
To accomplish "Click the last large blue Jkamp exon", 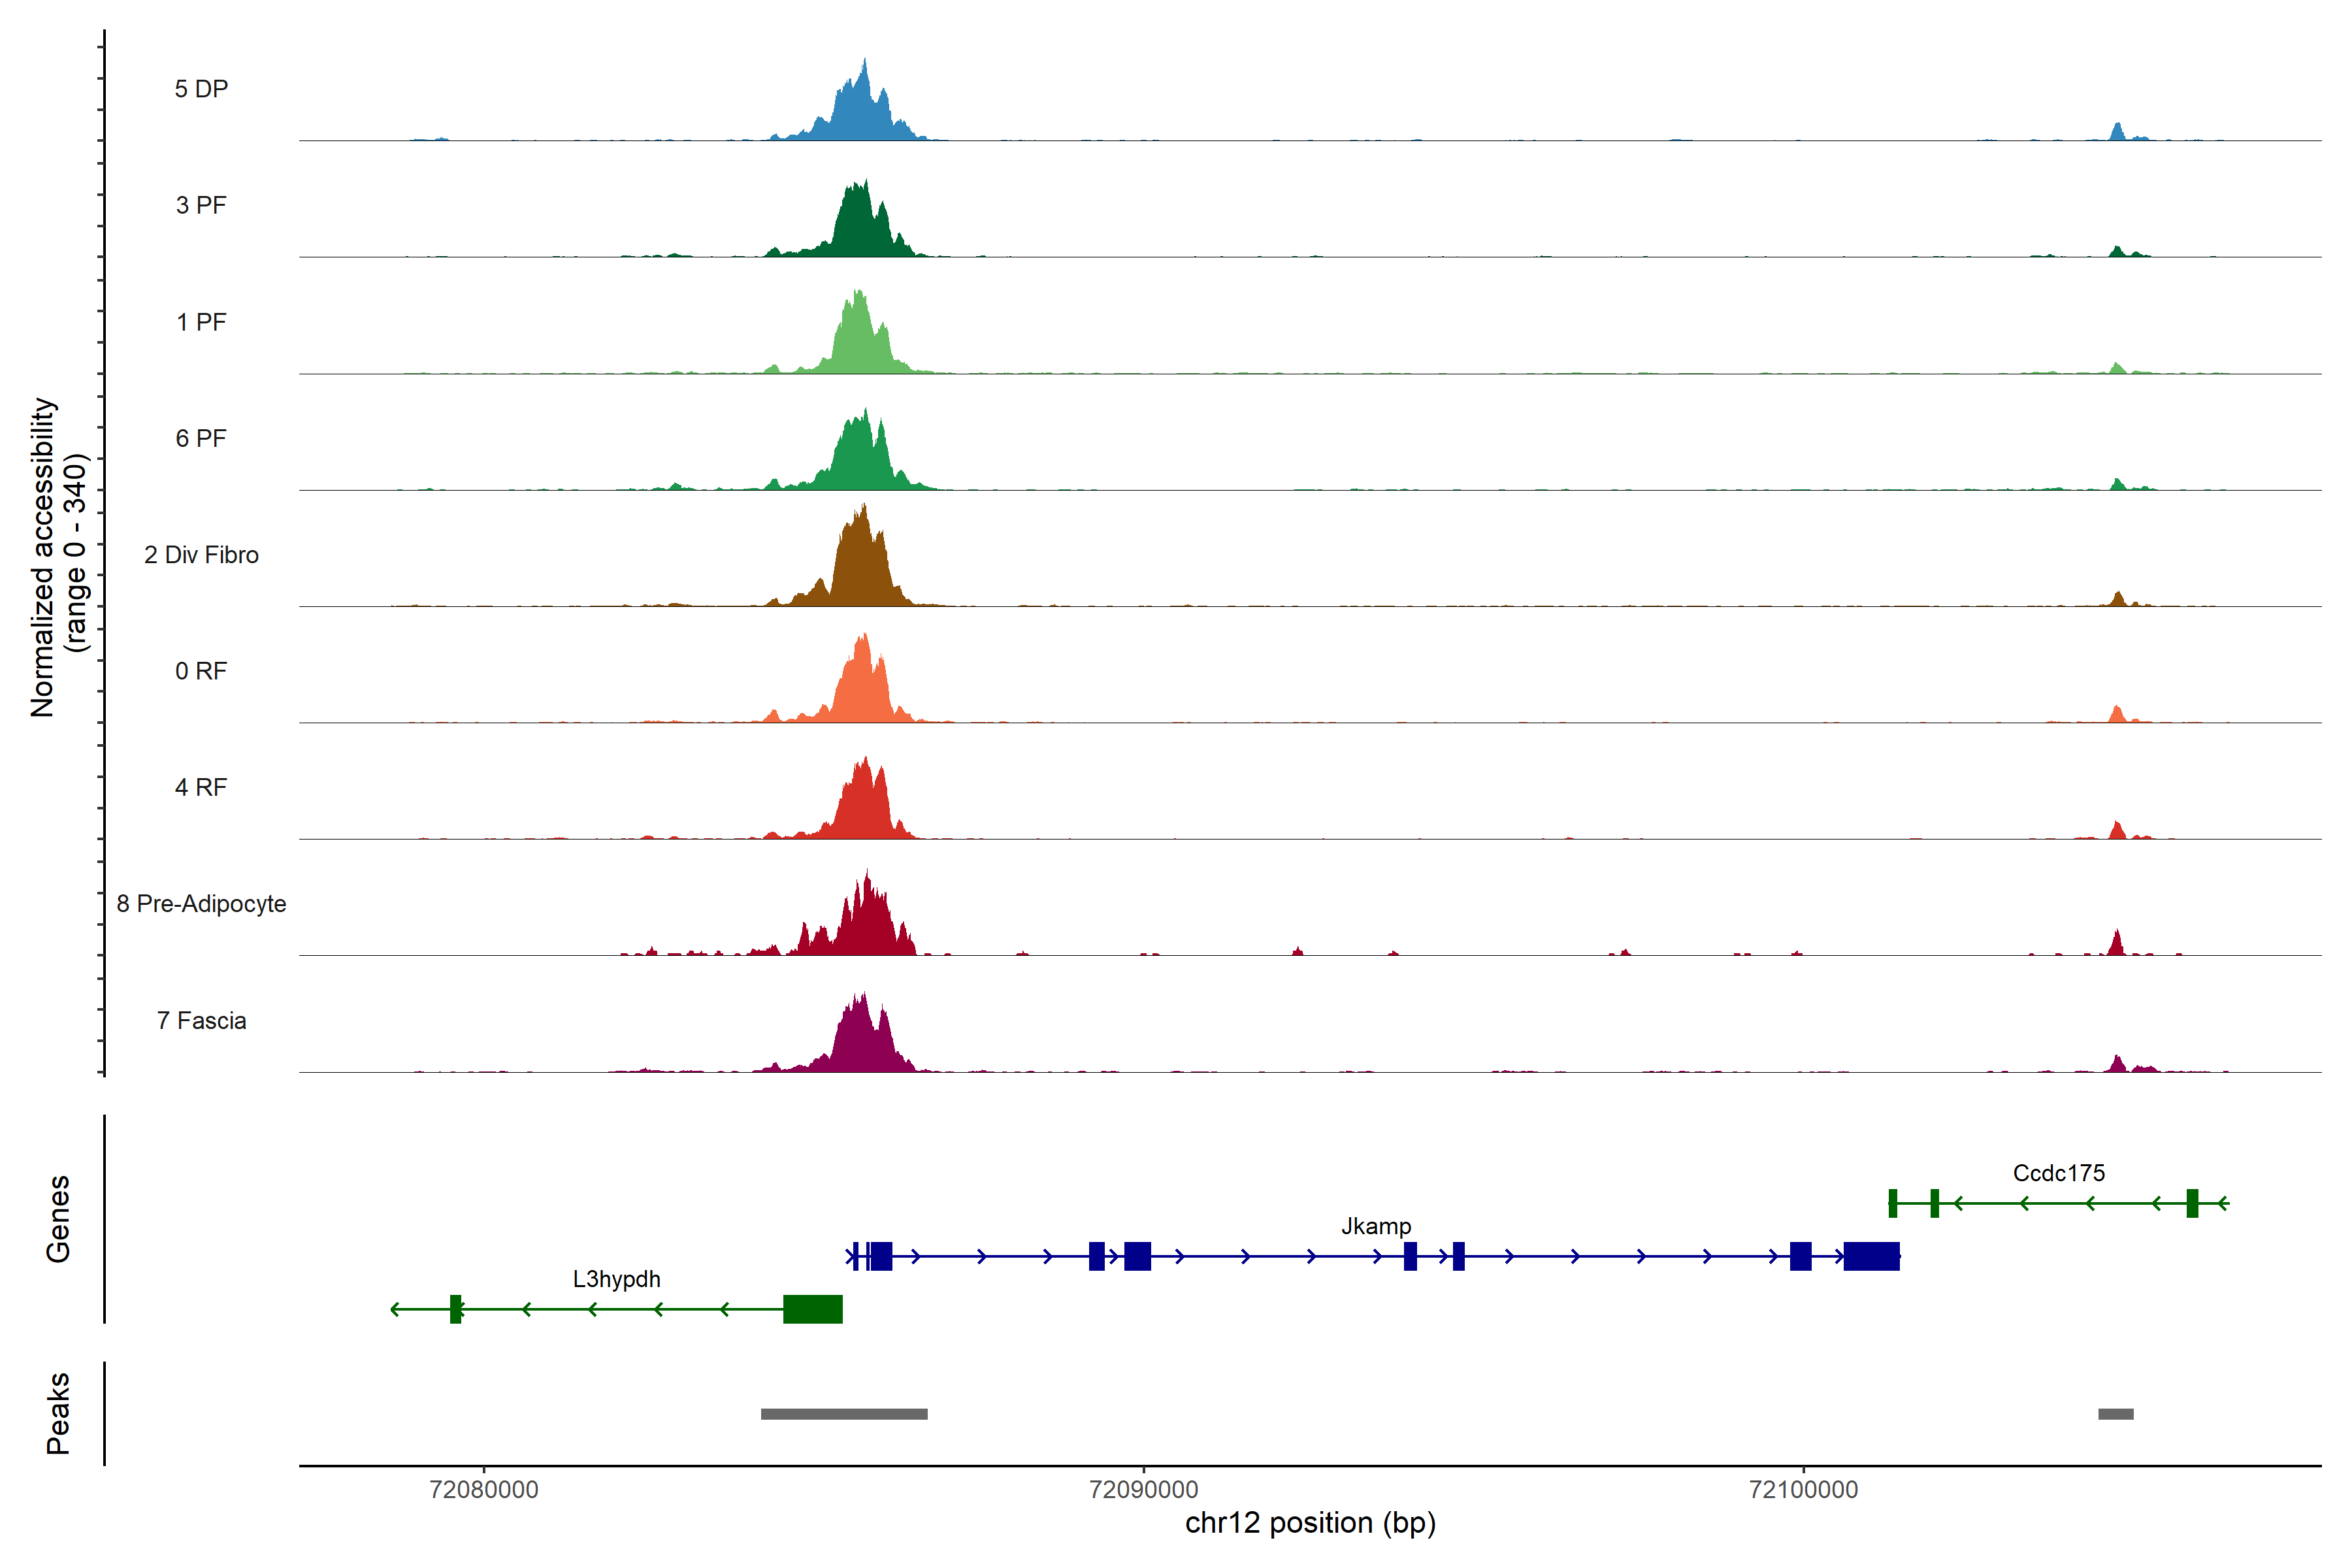I will tap(1871, 1256).
